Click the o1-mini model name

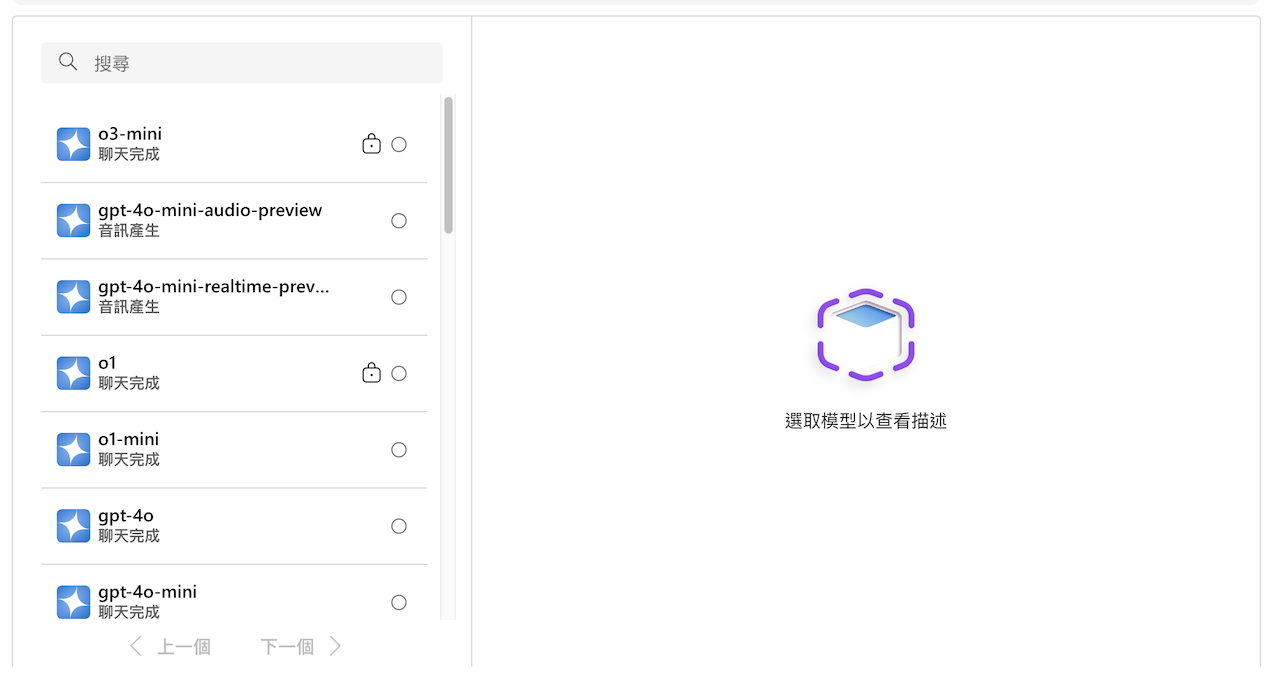pos(129,439)
